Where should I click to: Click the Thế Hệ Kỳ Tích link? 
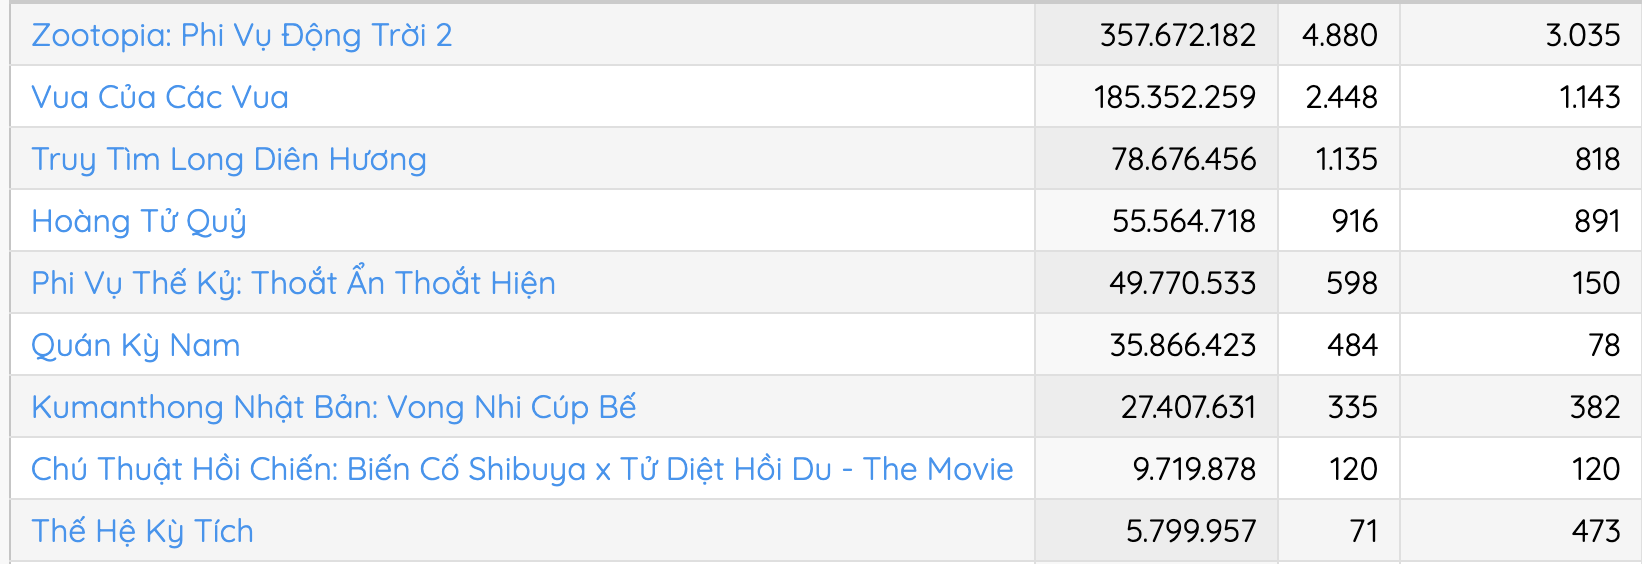(x=142, y=532)
